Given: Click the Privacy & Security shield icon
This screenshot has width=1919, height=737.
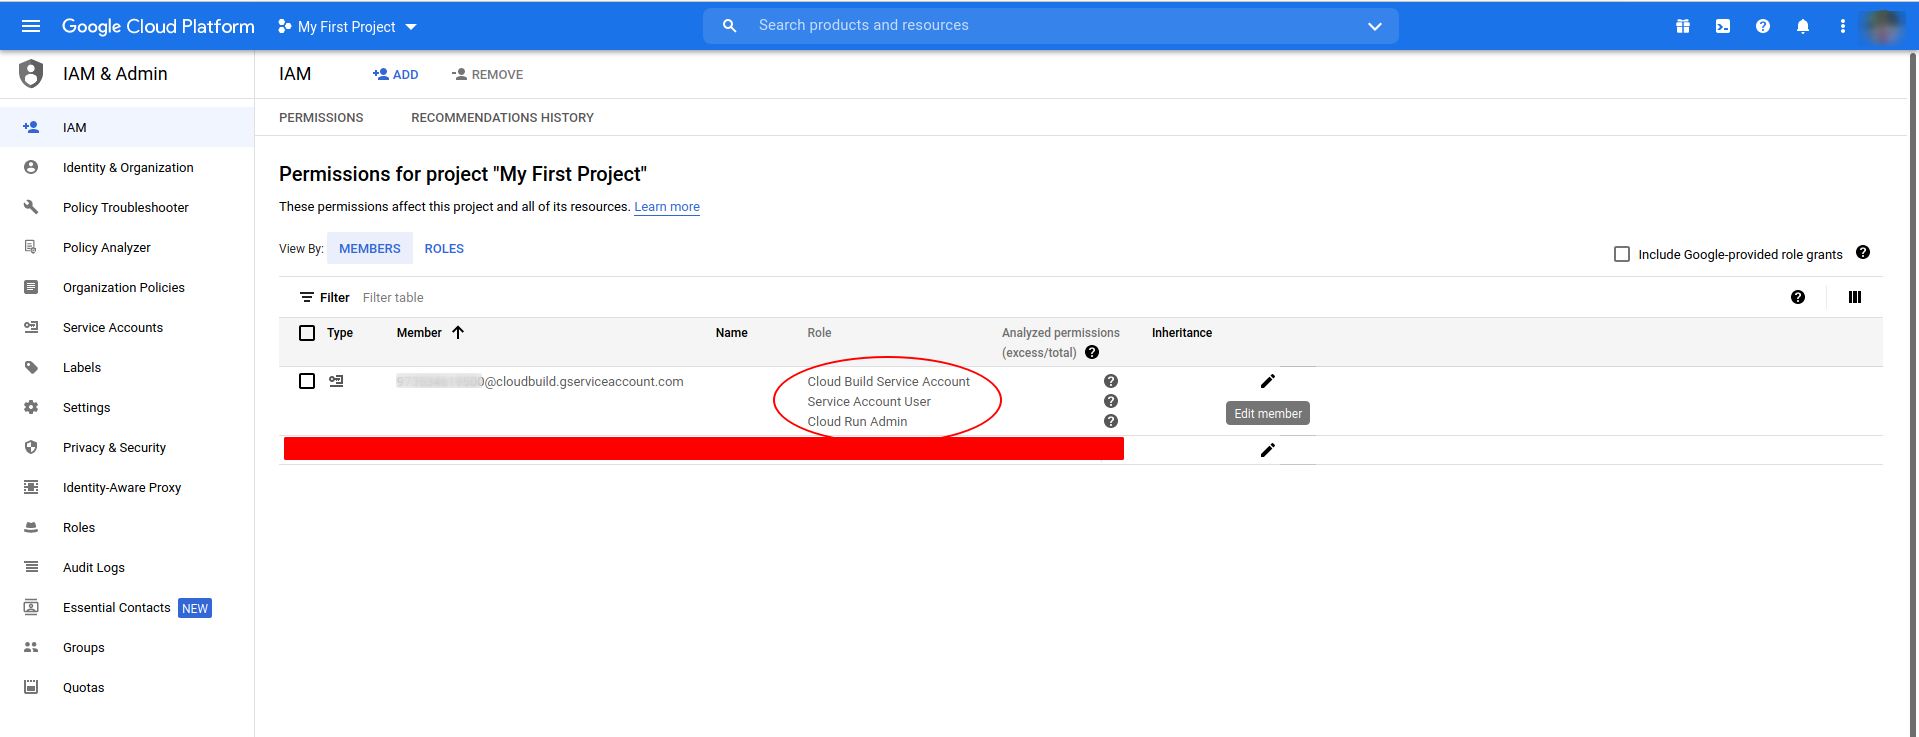Looking at the screenshot, I should point(31,447).
